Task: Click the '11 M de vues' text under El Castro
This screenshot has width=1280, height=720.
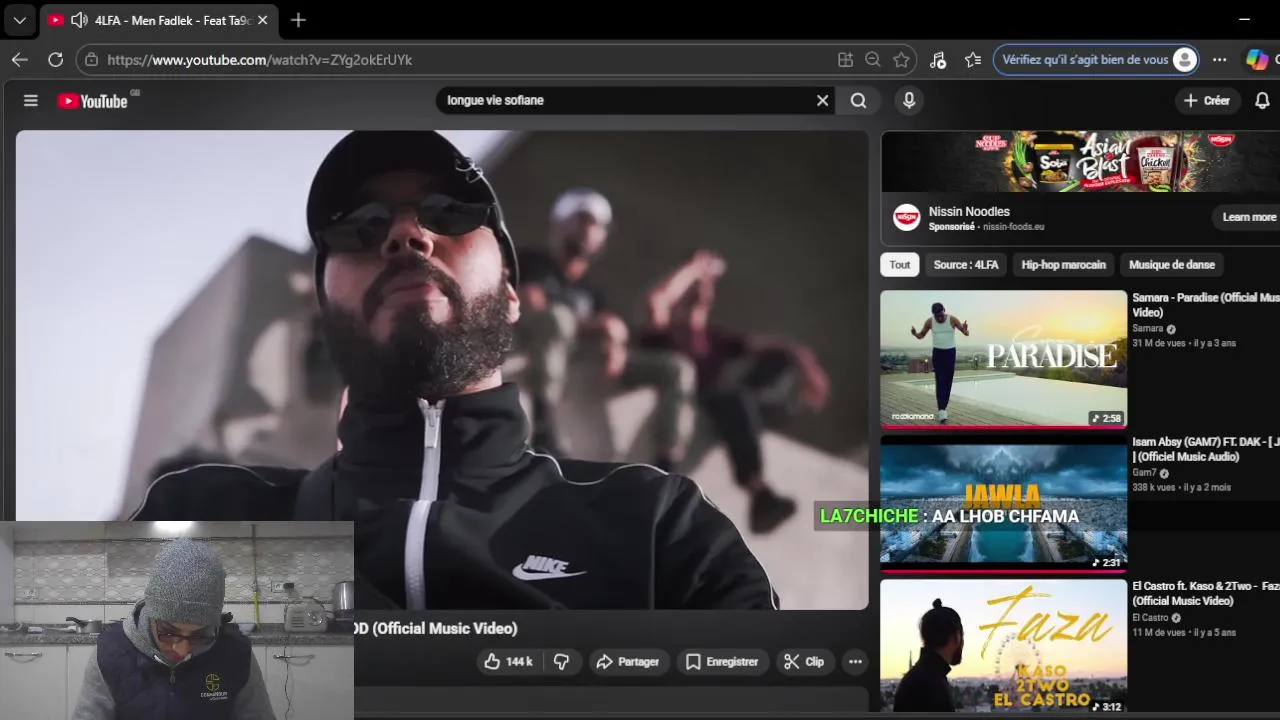Action: [1158, 632]
